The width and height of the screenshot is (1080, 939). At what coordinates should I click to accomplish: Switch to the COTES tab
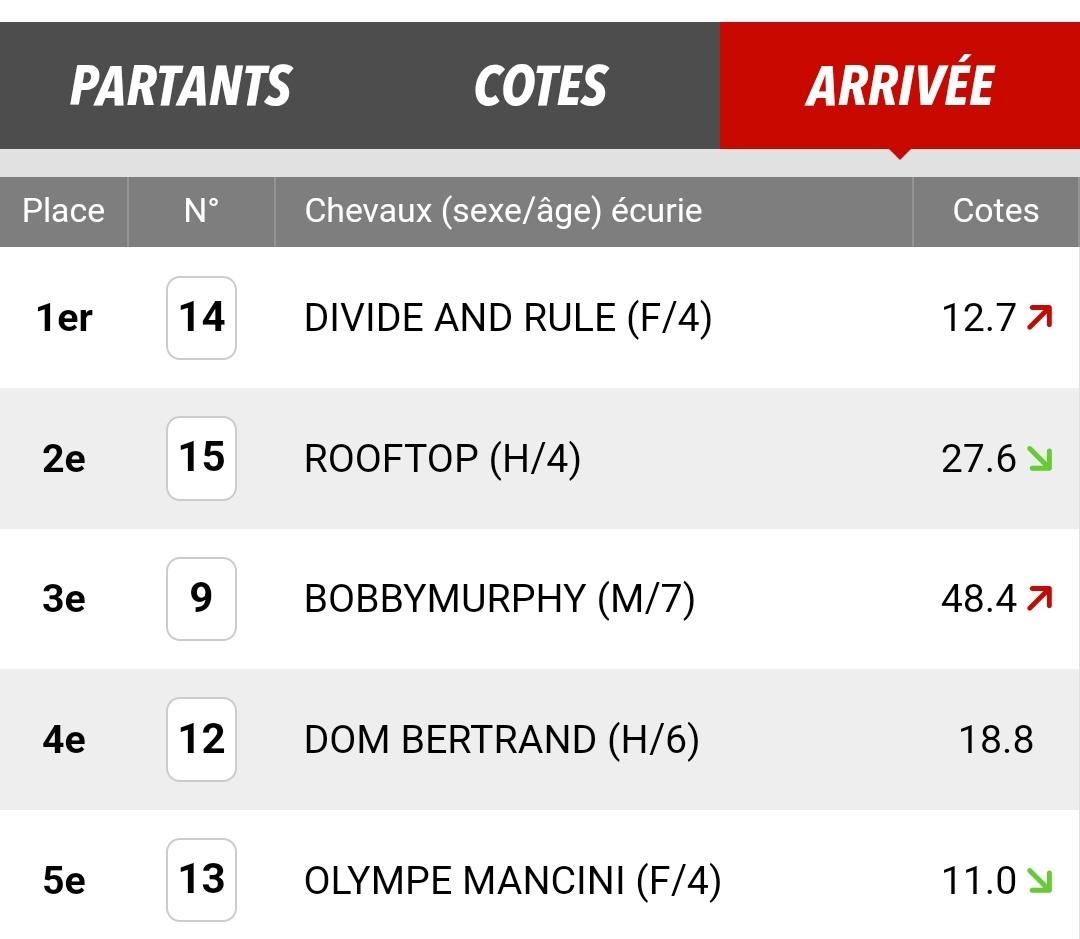pos(541,85)
